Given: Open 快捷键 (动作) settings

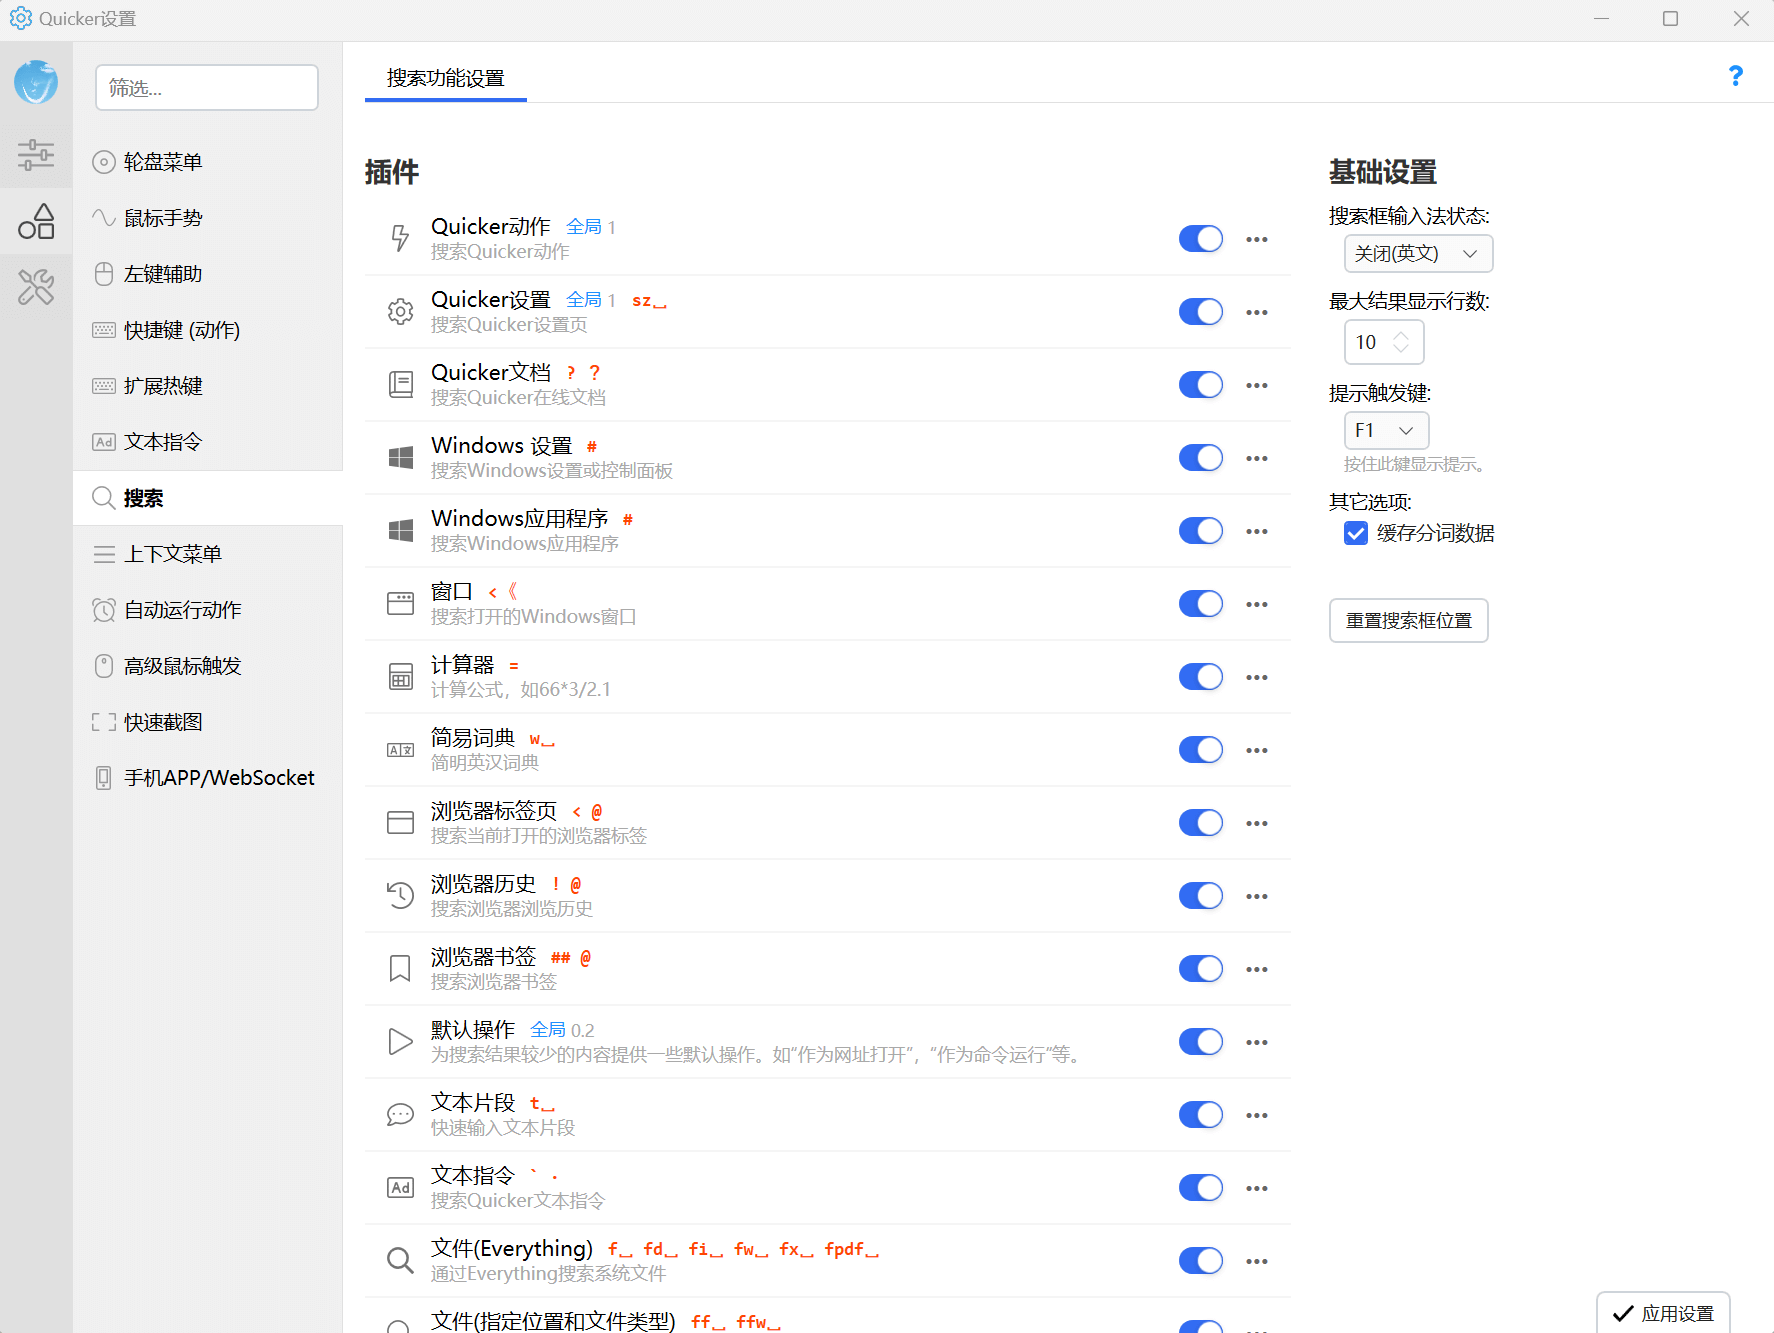Looking at the screenshot, I should point(208,330).
